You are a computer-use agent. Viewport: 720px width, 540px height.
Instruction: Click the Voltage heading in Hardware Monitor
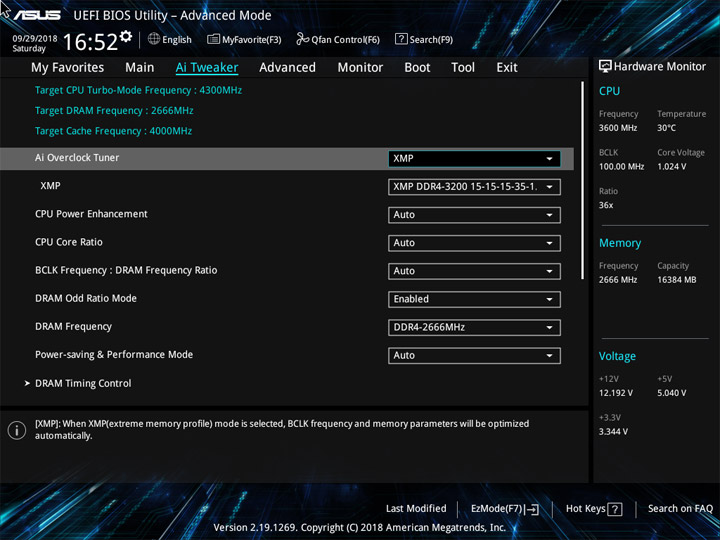[x=617, y=356]
